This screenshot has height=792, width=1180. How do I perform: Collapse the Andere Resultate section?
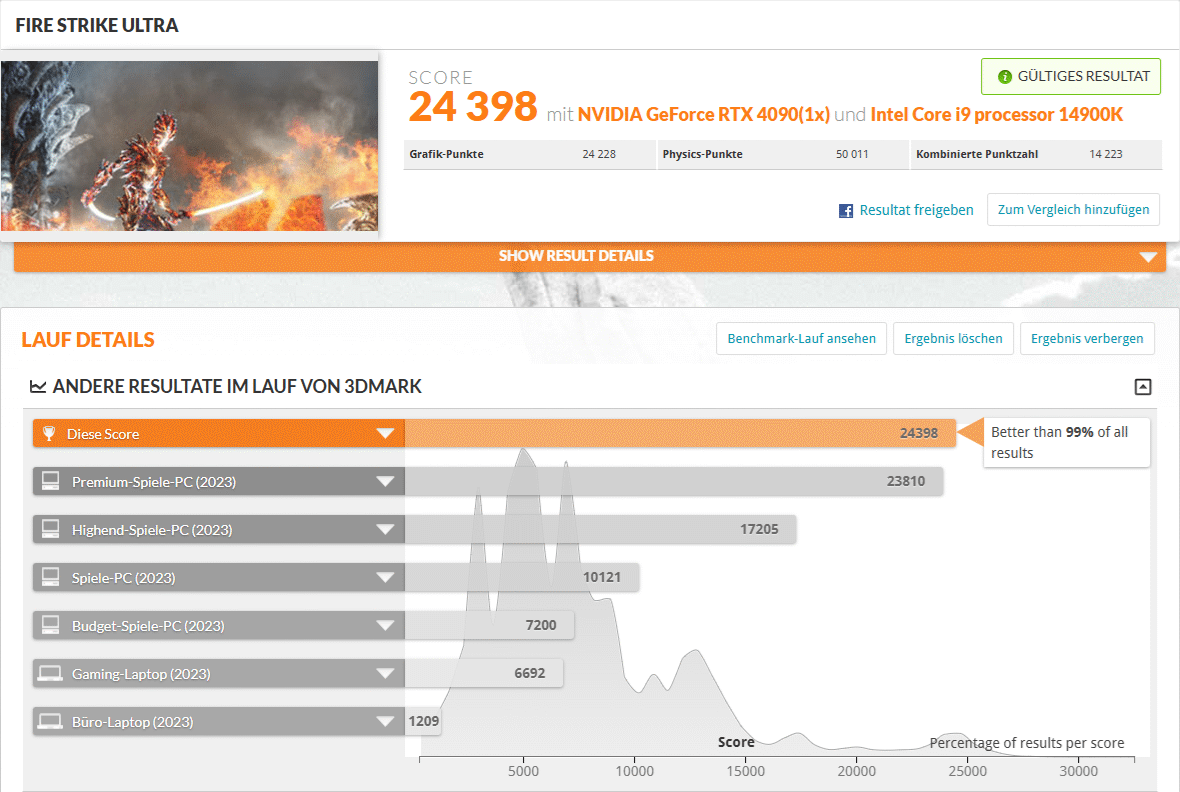click(1143, 387)
